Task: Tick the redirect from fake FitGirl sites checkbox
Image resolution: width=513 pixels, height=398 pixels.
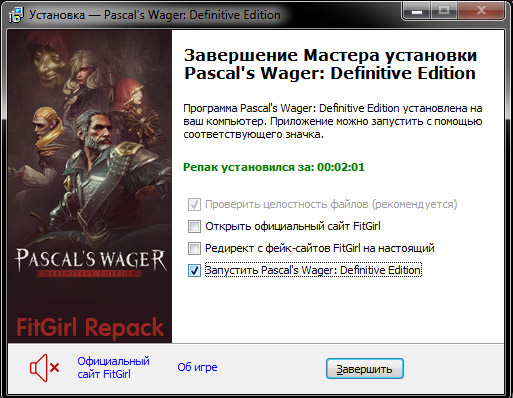Action: (x=194, y=248)
